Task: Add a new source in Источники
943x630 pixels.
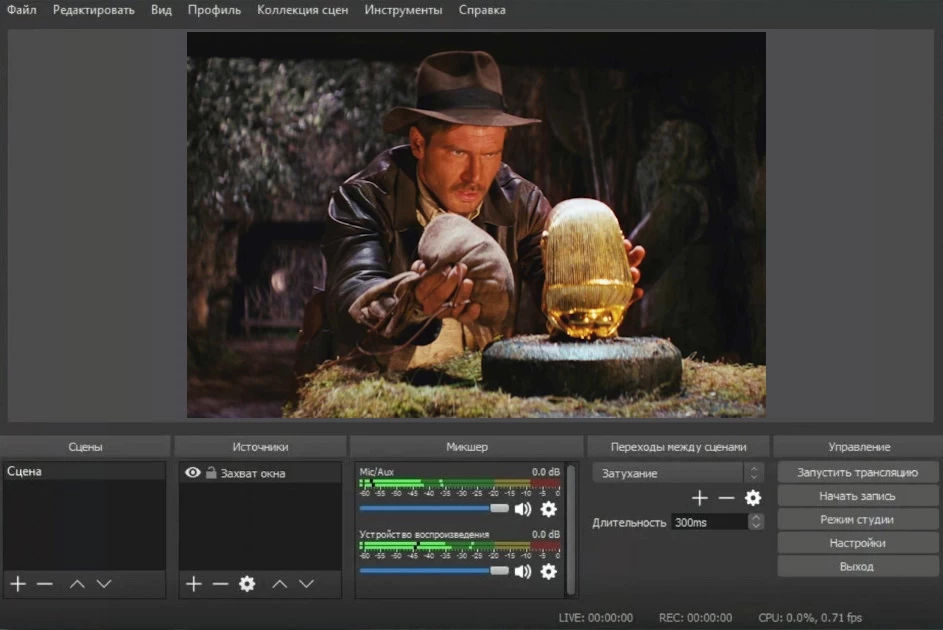Action: pos(194,584)
